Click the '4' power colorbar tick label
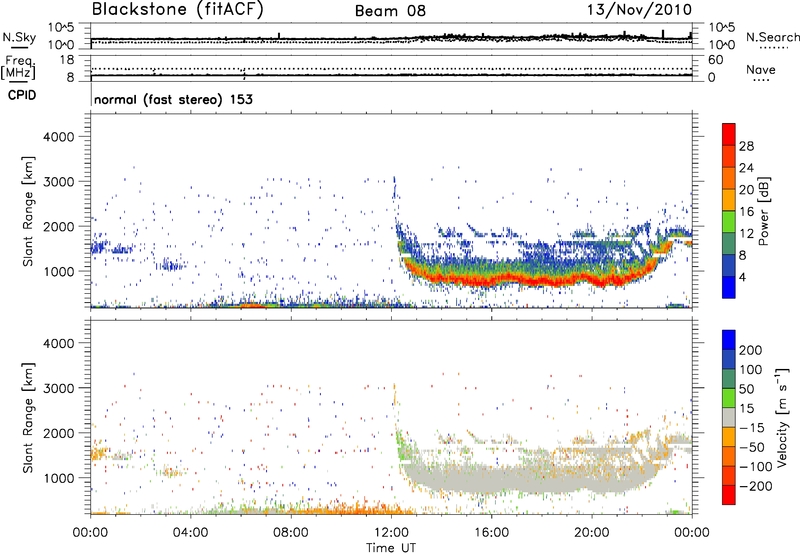Image resolution: width=800 pixels, height=554 pixels. 742,277
